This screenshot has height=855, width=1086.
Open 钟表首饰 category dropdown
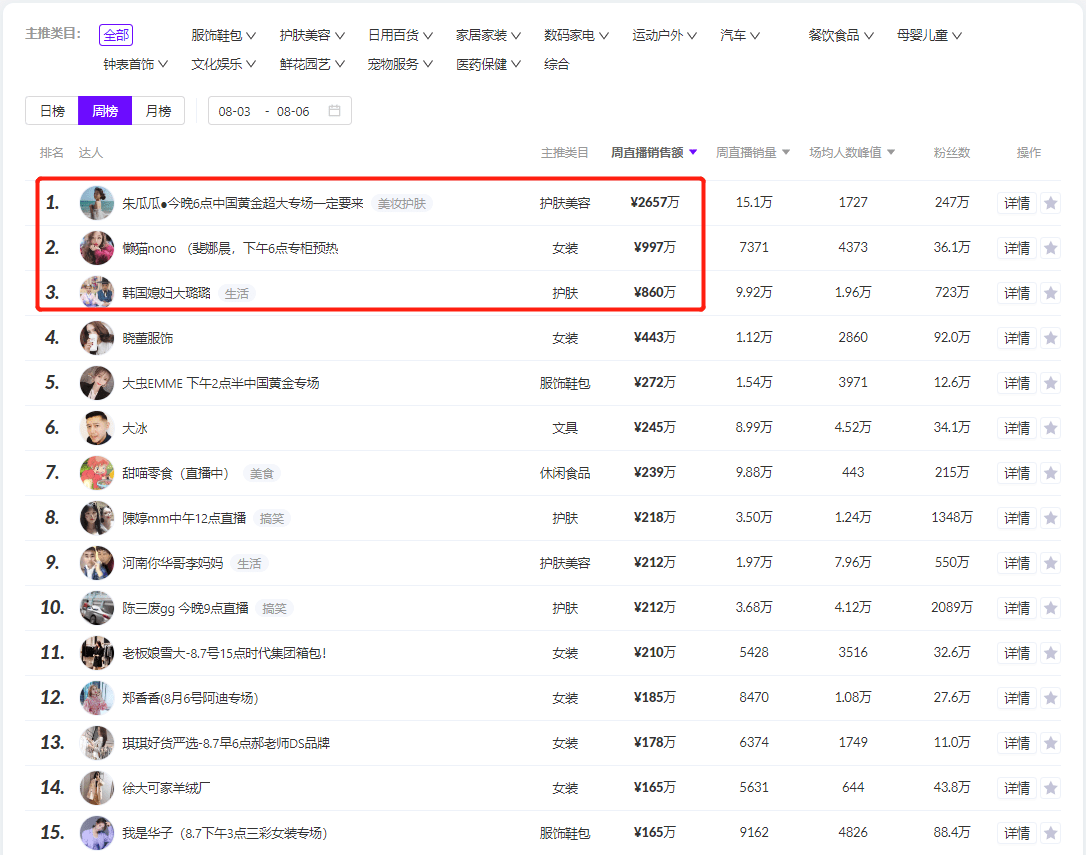point(136,64)
